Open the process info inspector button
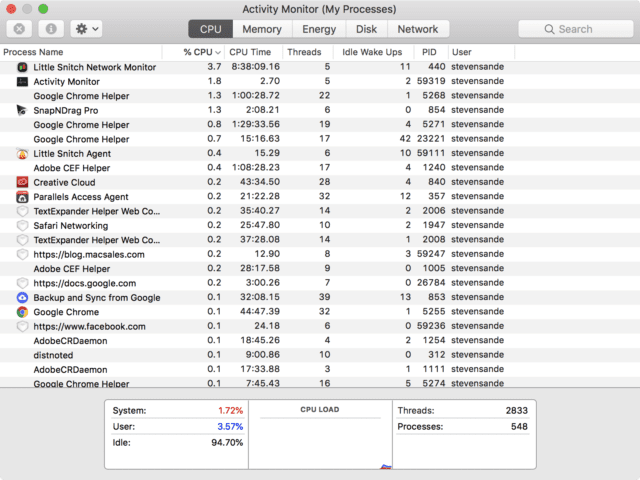Screen dimensions: 640x480 (x=51, y=29)
